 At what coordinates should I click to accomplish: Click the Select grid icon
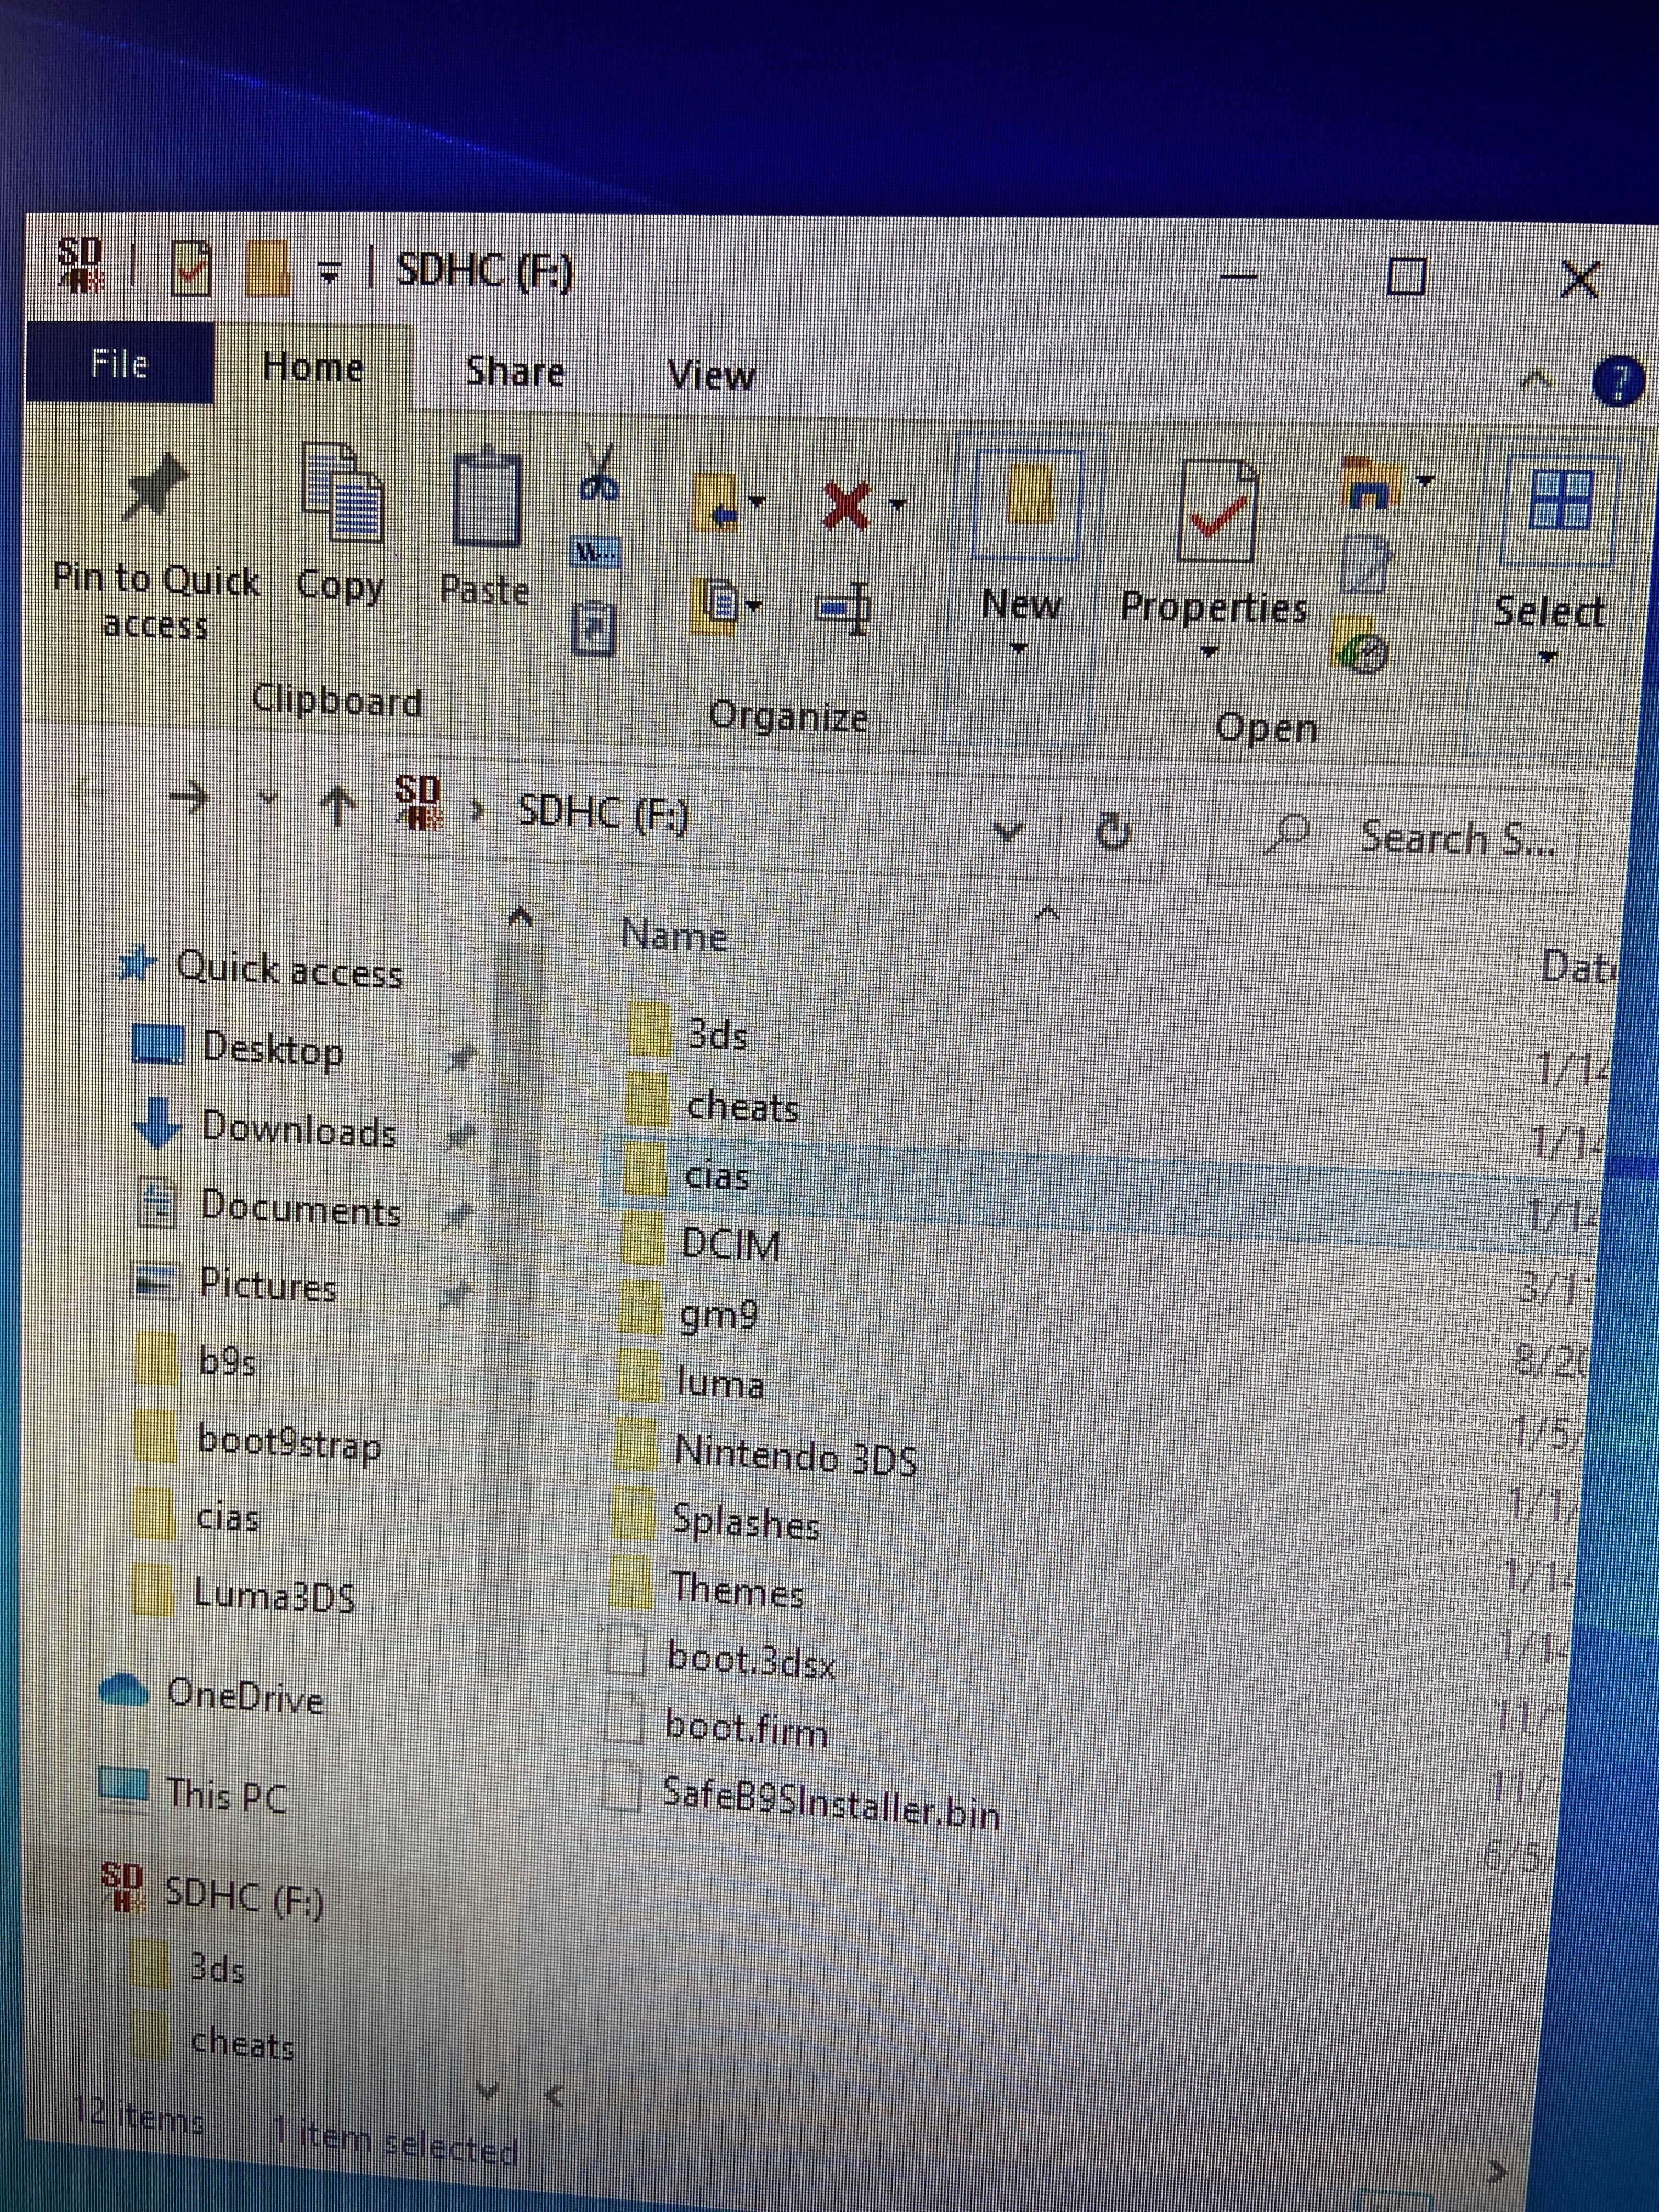pos(1560,499)
